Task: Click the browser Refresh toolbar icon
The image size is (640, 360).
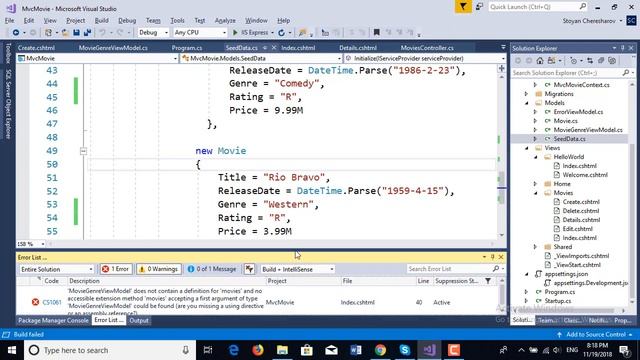Action: pos(281,32)
